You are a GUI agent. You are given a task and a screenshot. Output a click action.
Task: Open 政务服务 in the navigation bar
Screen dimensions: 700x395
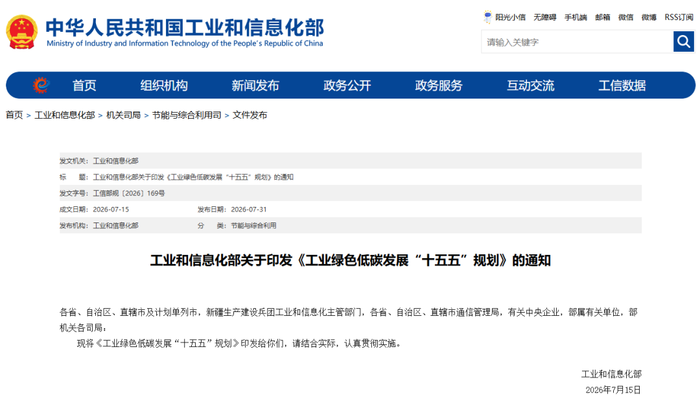tap(439, 85)
